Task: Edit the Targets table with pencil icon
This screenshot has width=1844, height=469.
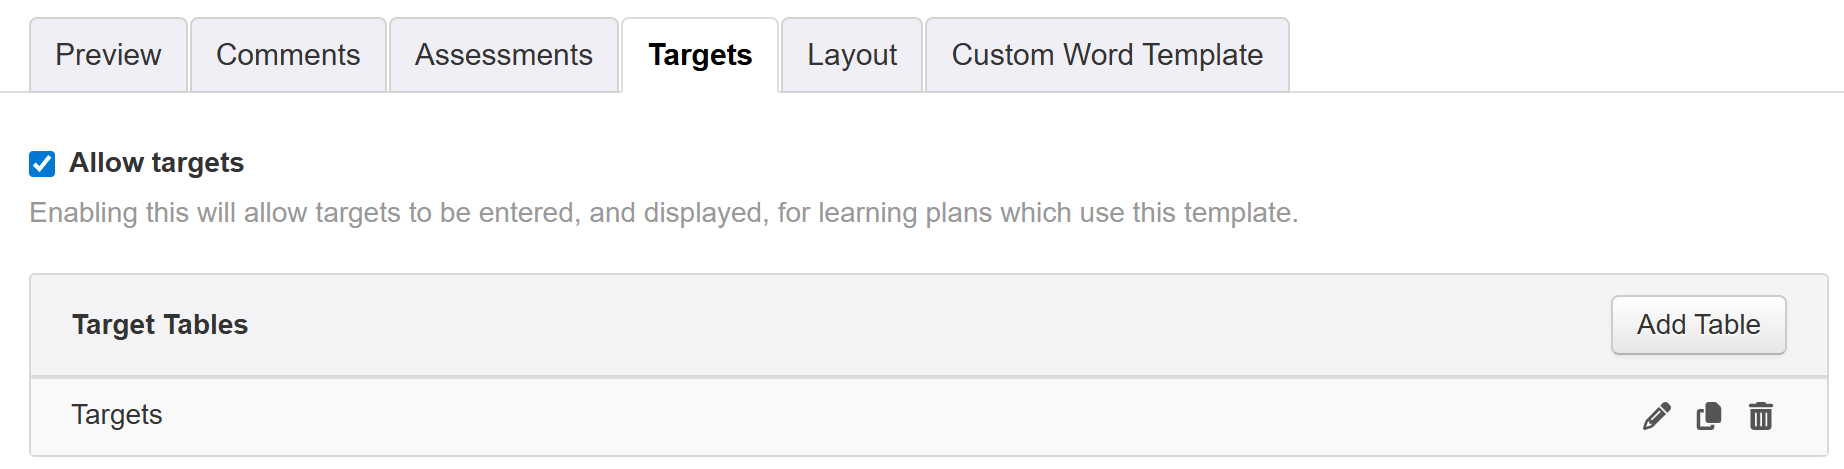Action: pyautogui.click(x=1656, y=416)
